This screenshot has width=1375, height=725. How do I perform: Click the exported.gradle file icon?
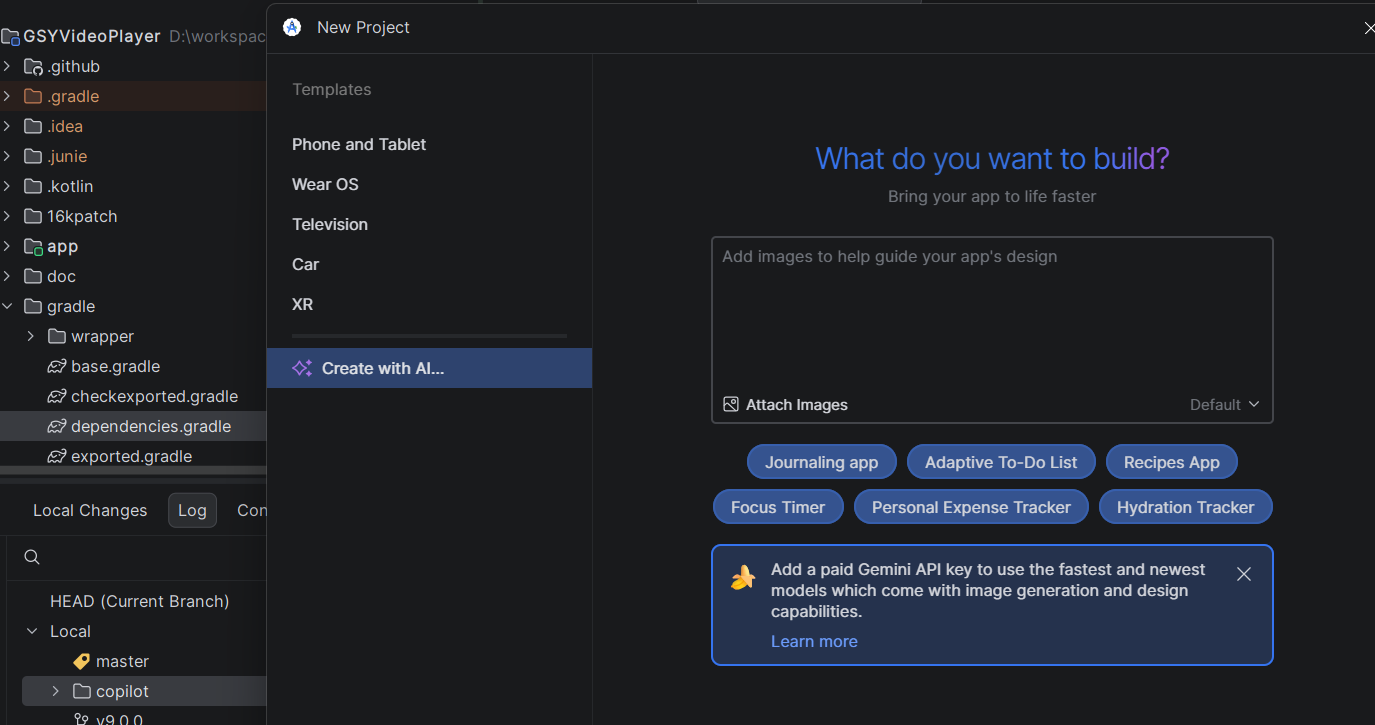(x=57, y=456)
